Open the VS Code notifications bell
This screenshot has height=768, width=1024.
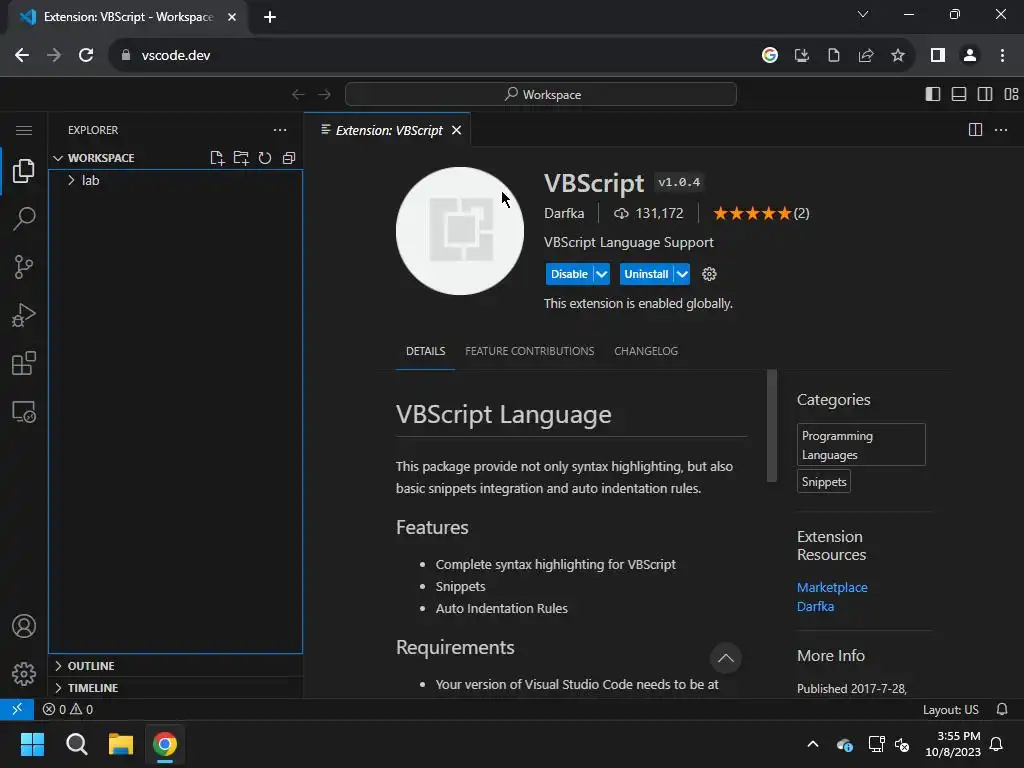[x=1002, y=709]
